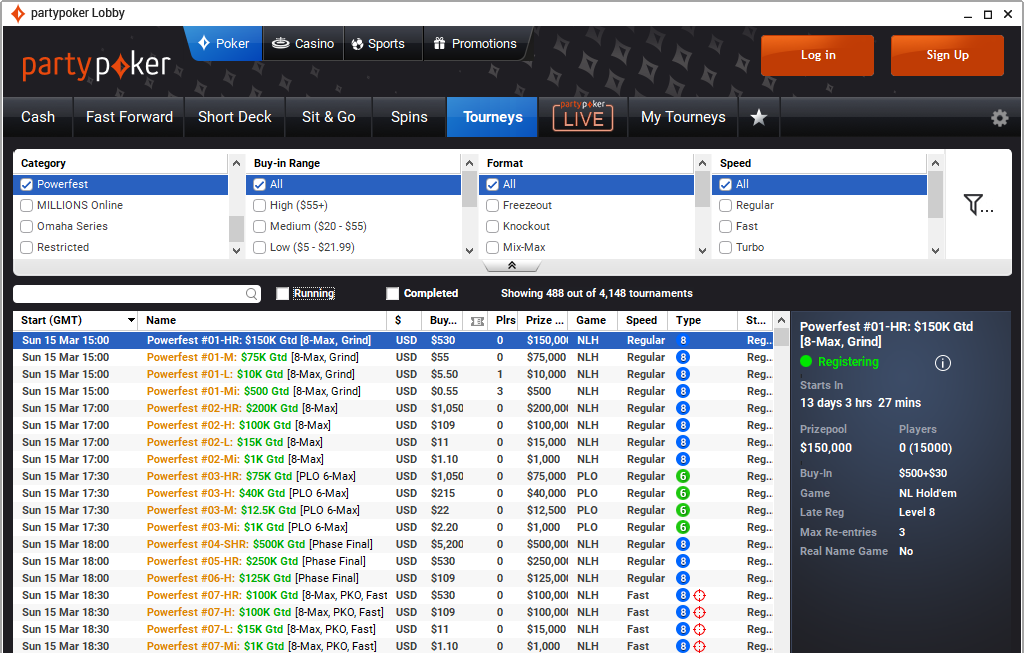Click 8-max icon in Powerfest #06-H row
The height and width of the screenshot is (653, 1024).
point(682,578)
